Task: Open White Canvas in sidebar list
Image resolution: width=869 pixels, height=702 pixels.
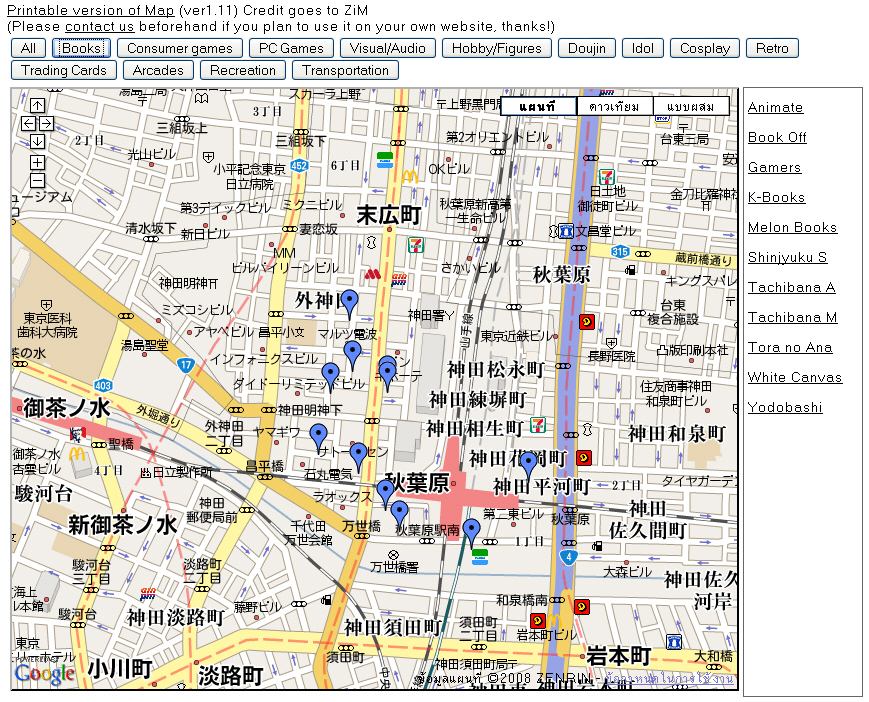Action: pos(795,377)
